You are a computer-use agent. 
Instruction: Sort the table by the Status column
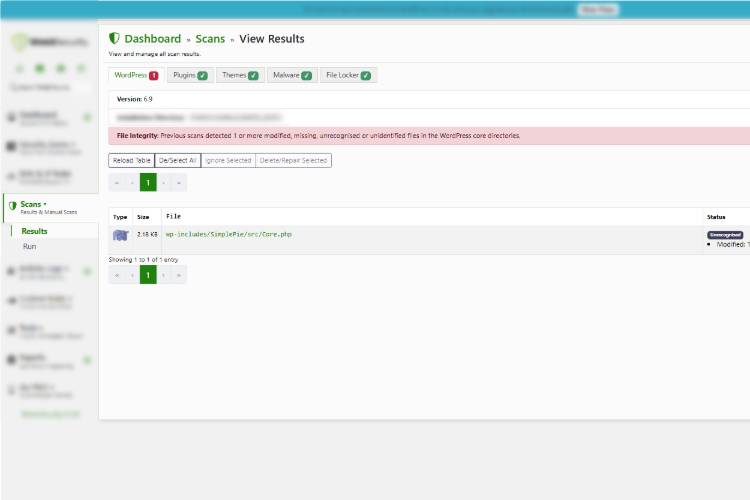pos(716,216)
